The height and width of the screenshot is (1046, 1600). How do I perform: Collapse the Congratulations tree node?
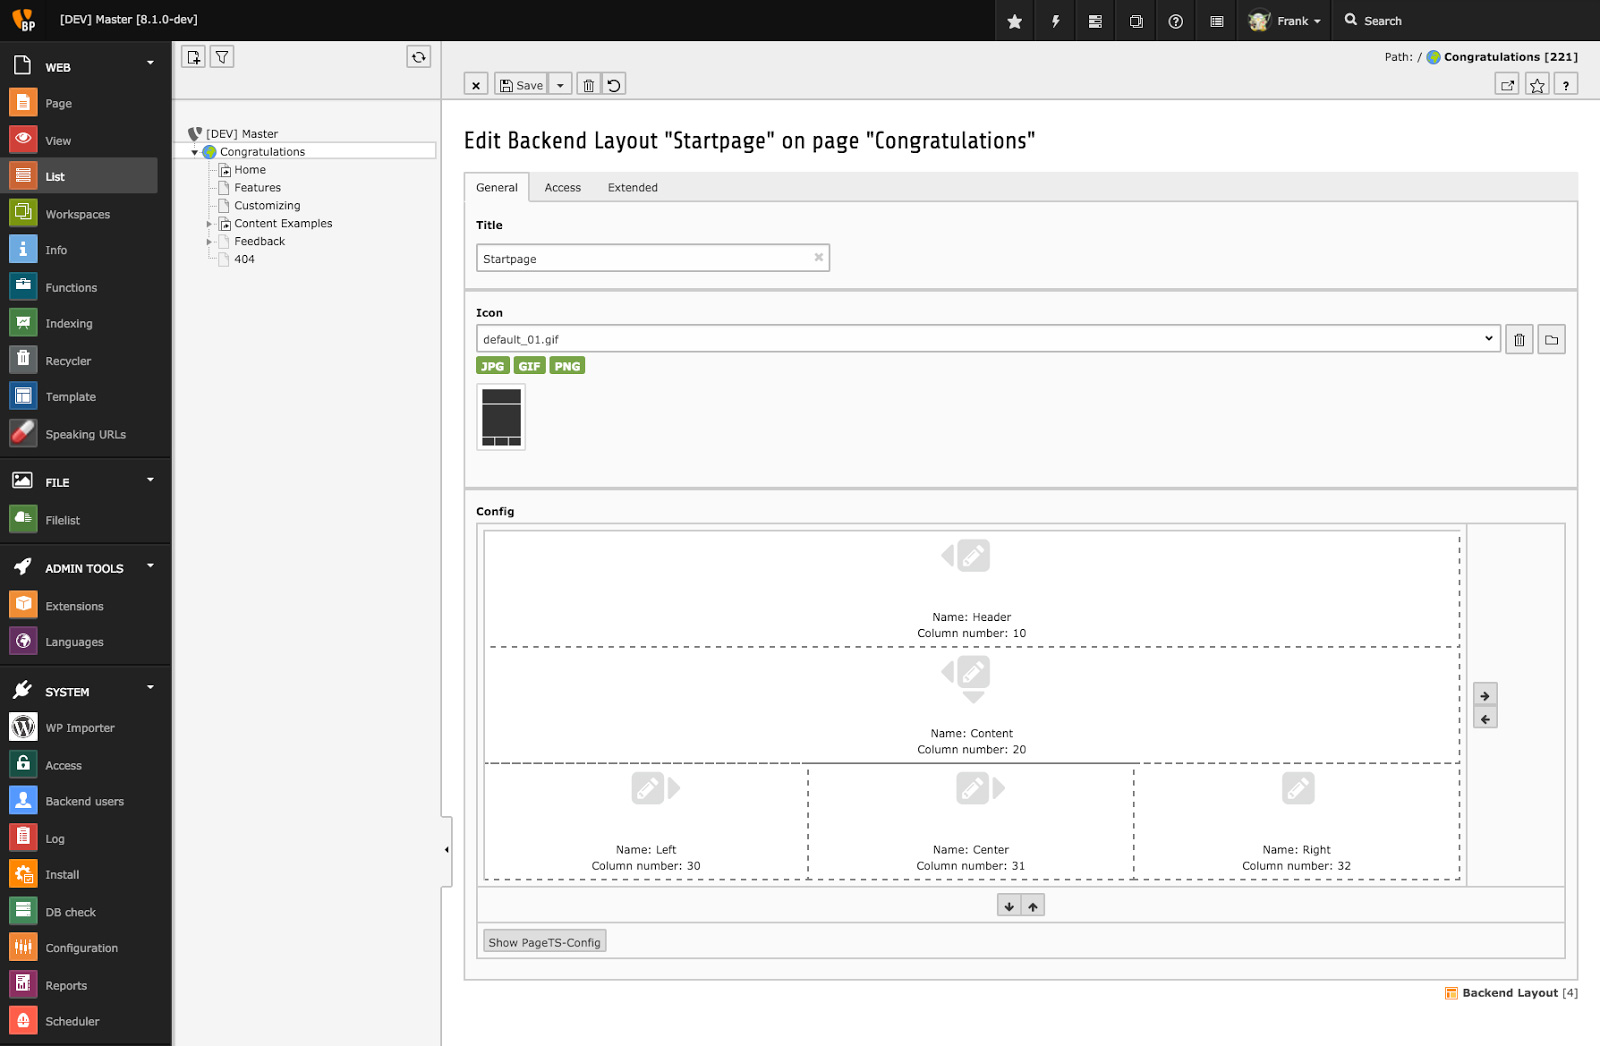click(194, 152)
